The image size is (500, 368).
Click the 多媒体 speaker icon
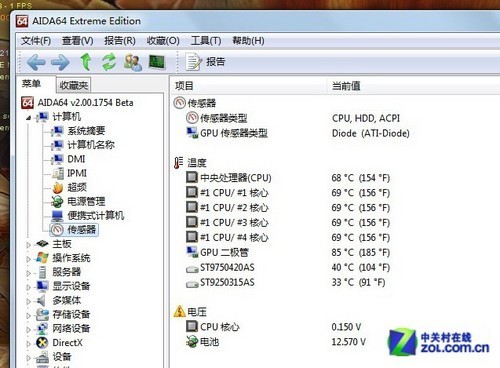point(41,301)
